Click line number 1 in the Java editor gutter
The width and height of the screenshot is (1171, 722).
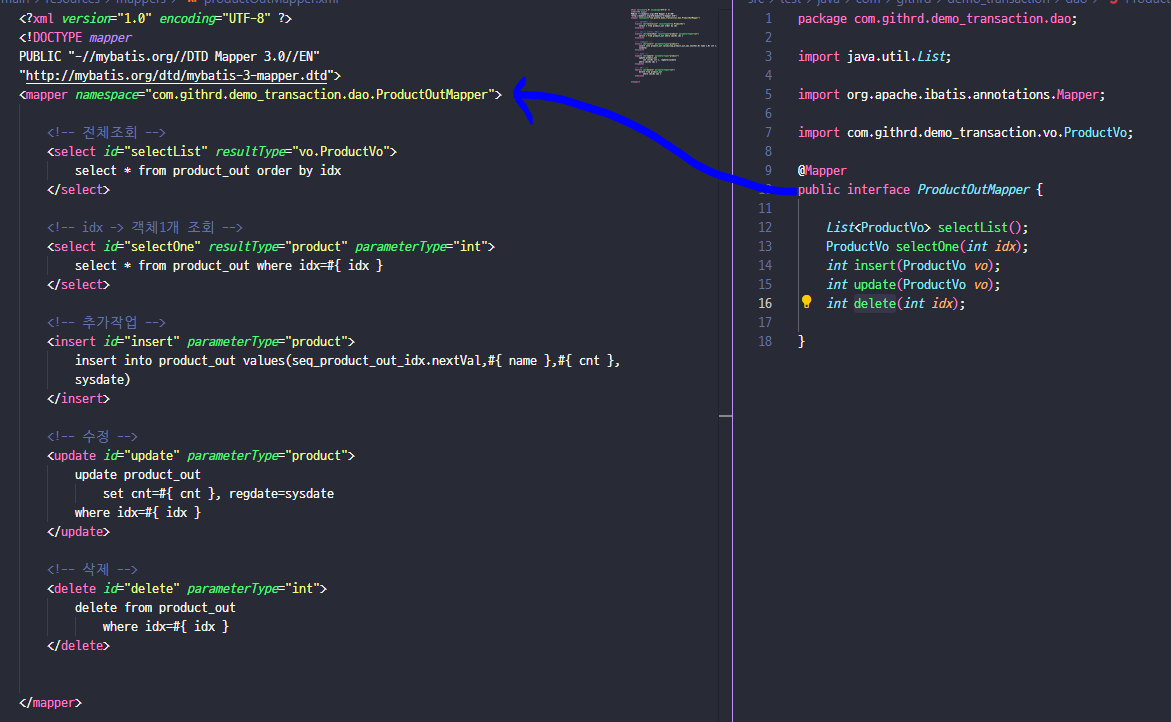pyautogui.click(x=768, y=18)
